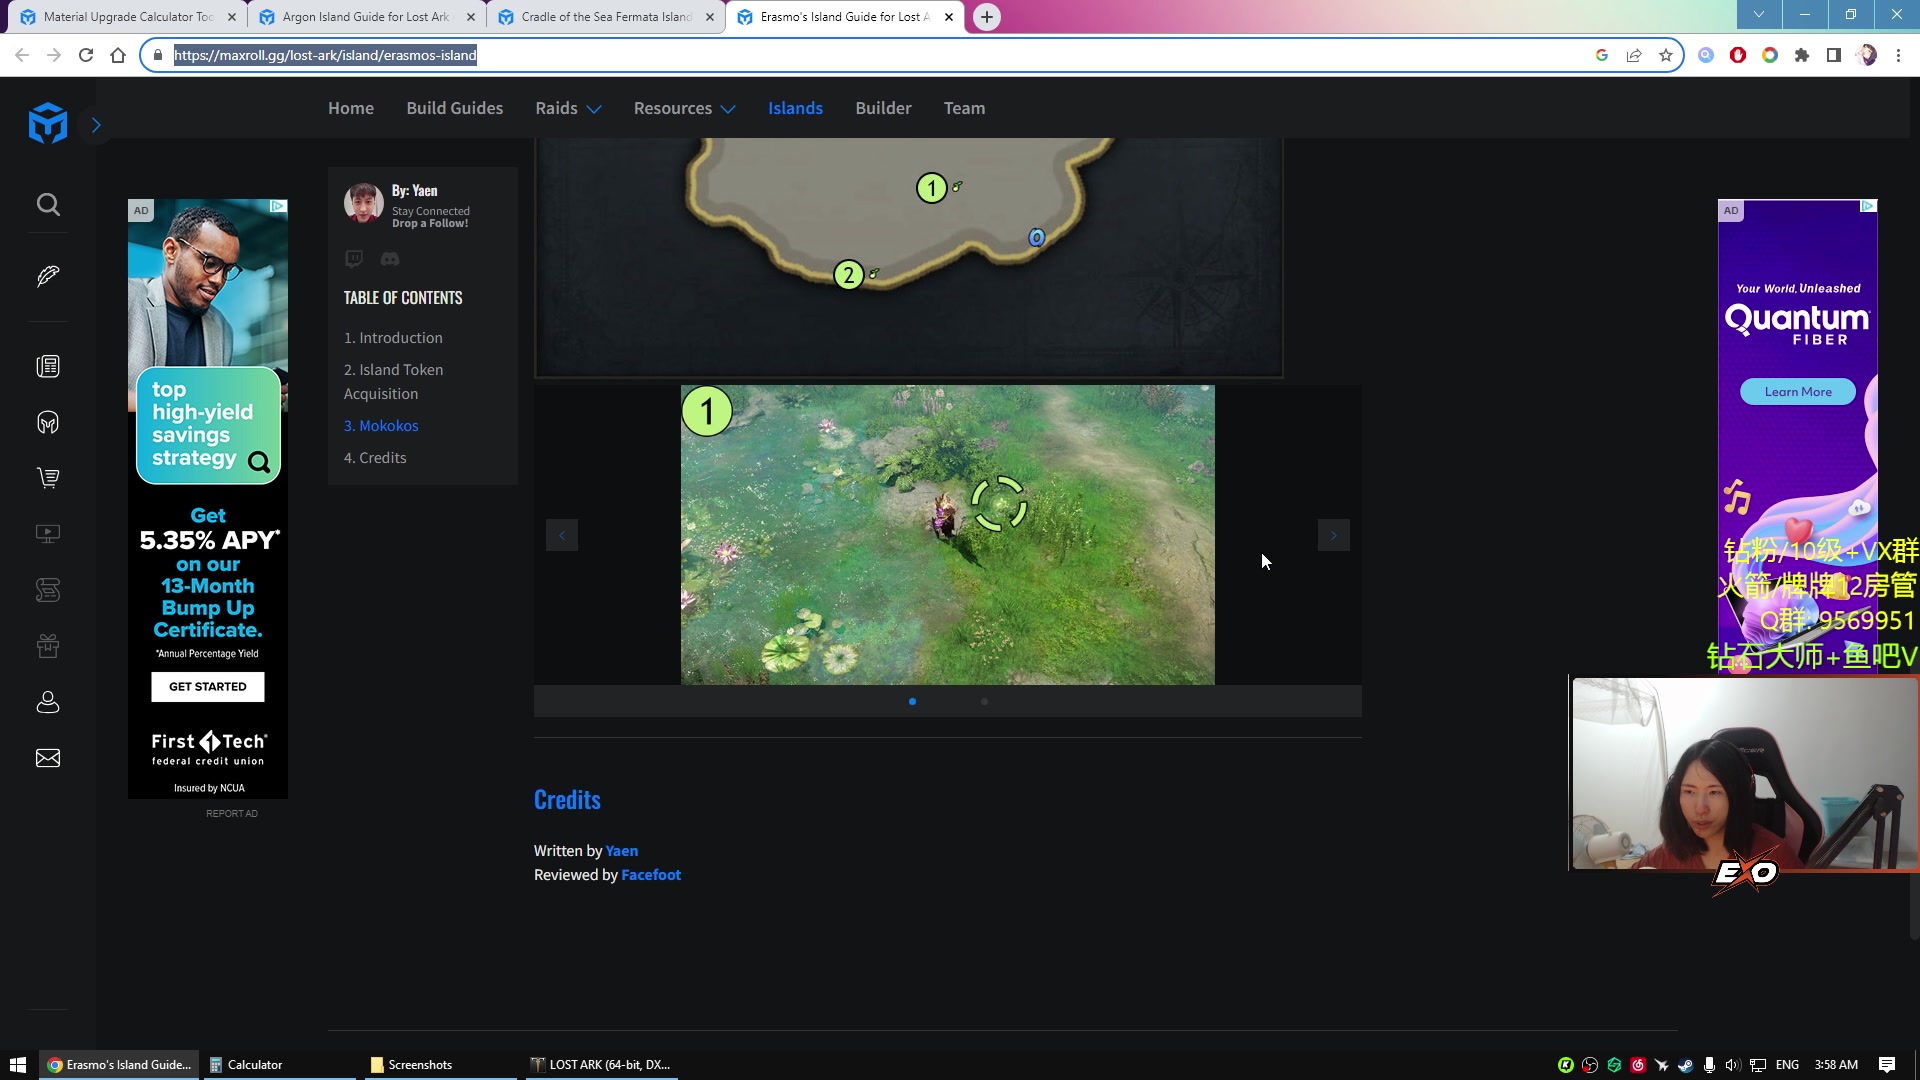Select the first carousel dot indicator
Screen dimensions: 1920x1080
[x=912, y=702]
